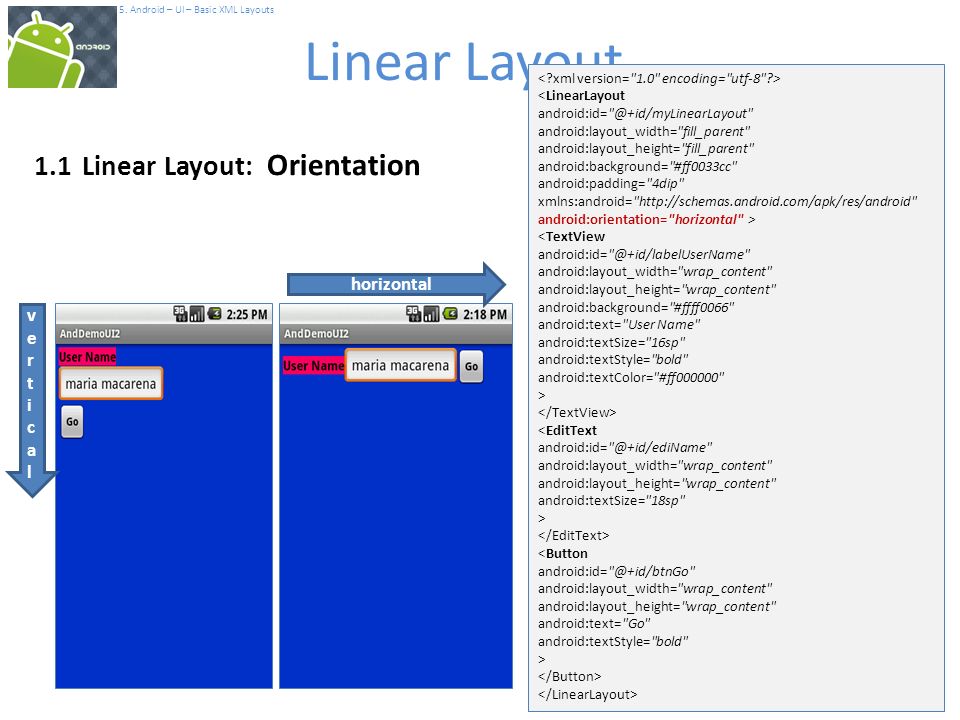Click the battery icon on the 2:18 PM phone
Image resolution: width=960 pixels, height=720 pixels.
pyautogui.click(x=450, y=314)
